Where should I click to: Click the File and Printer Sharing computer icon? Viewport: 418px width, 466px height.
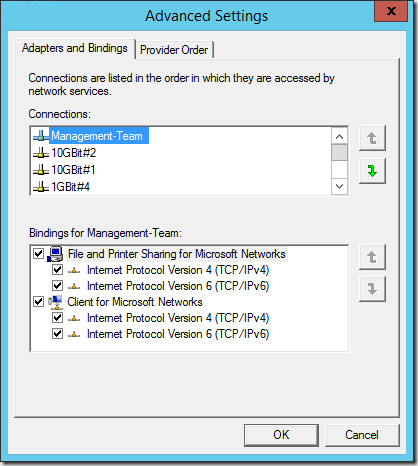(55, 254)
